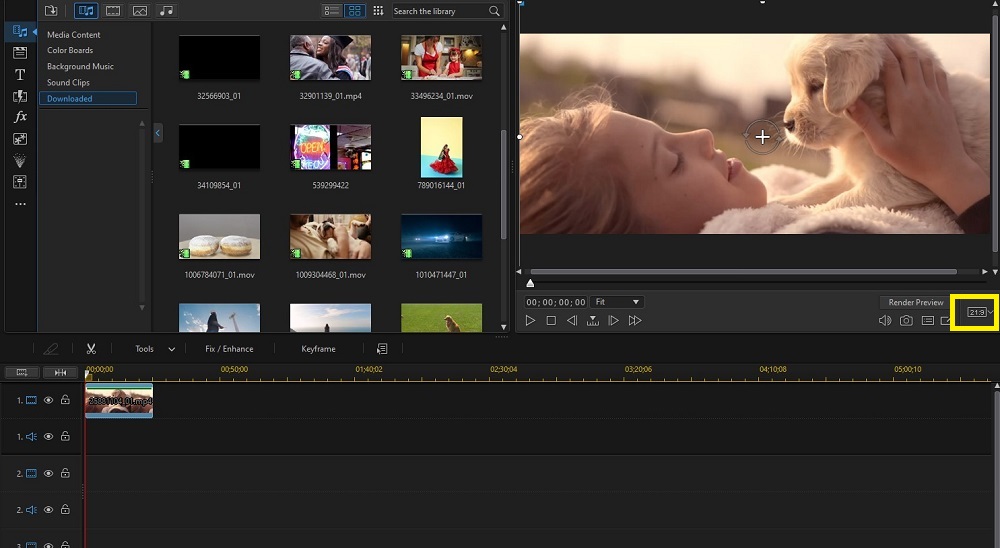Click the 34109854_01 file name
This screenshot has width=1000, height=548.
click(x=219, y=186)
